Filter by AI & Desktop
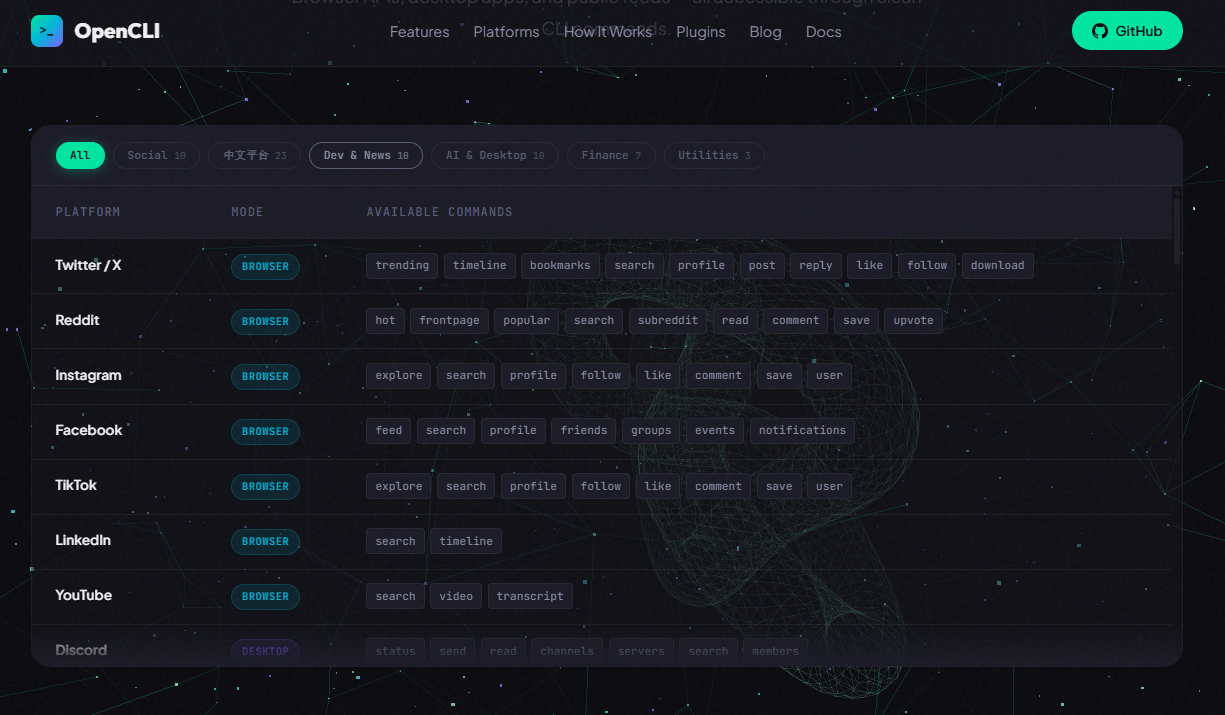The image size is (1225, 715). [495, 155]
